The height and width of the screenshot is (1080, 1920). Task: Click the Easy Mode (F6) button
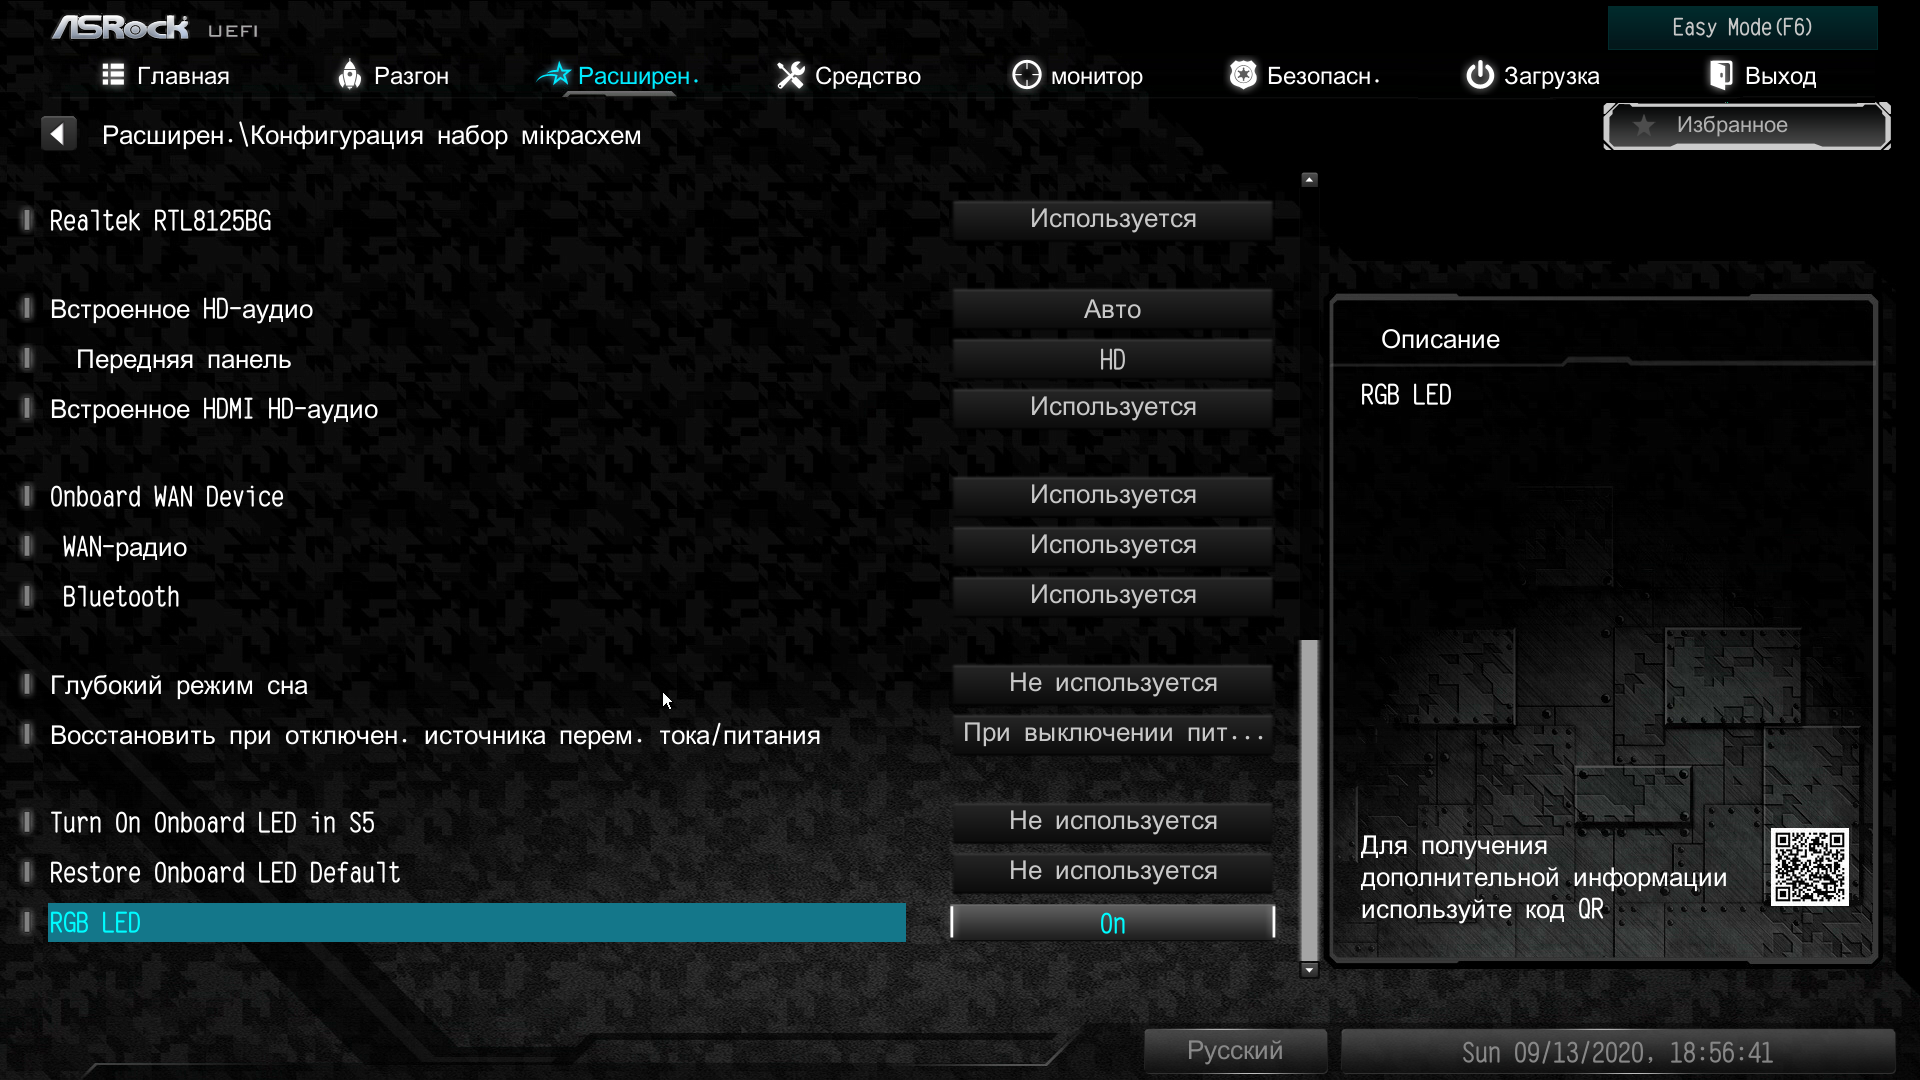[1741, 28]
